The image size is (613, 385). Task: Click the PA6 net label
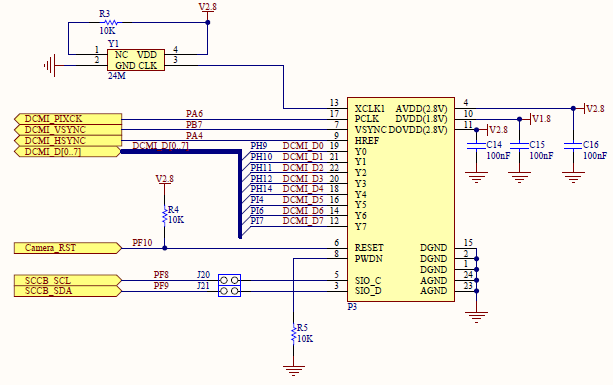(x=194, y=114)
